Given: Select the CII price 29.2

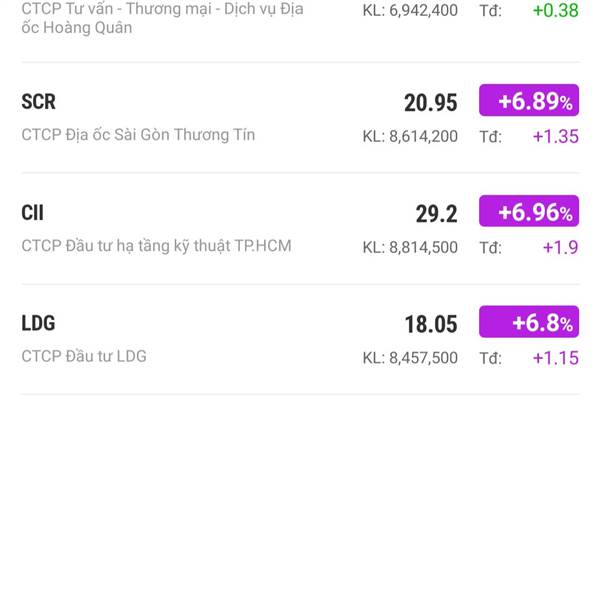Looking at the screenshot, I should [436, 214].
